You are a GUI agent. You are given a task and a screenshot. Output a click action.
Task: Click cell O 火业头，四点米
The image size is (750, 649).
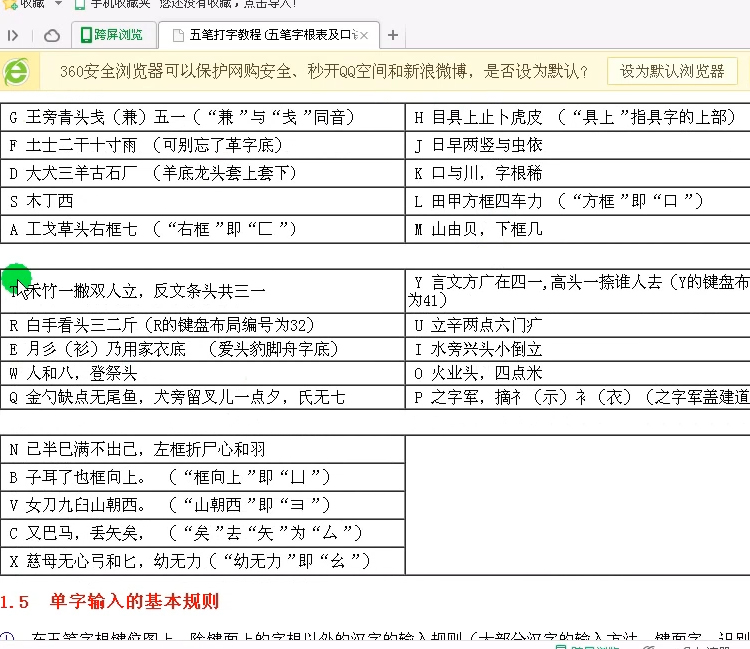578,373
